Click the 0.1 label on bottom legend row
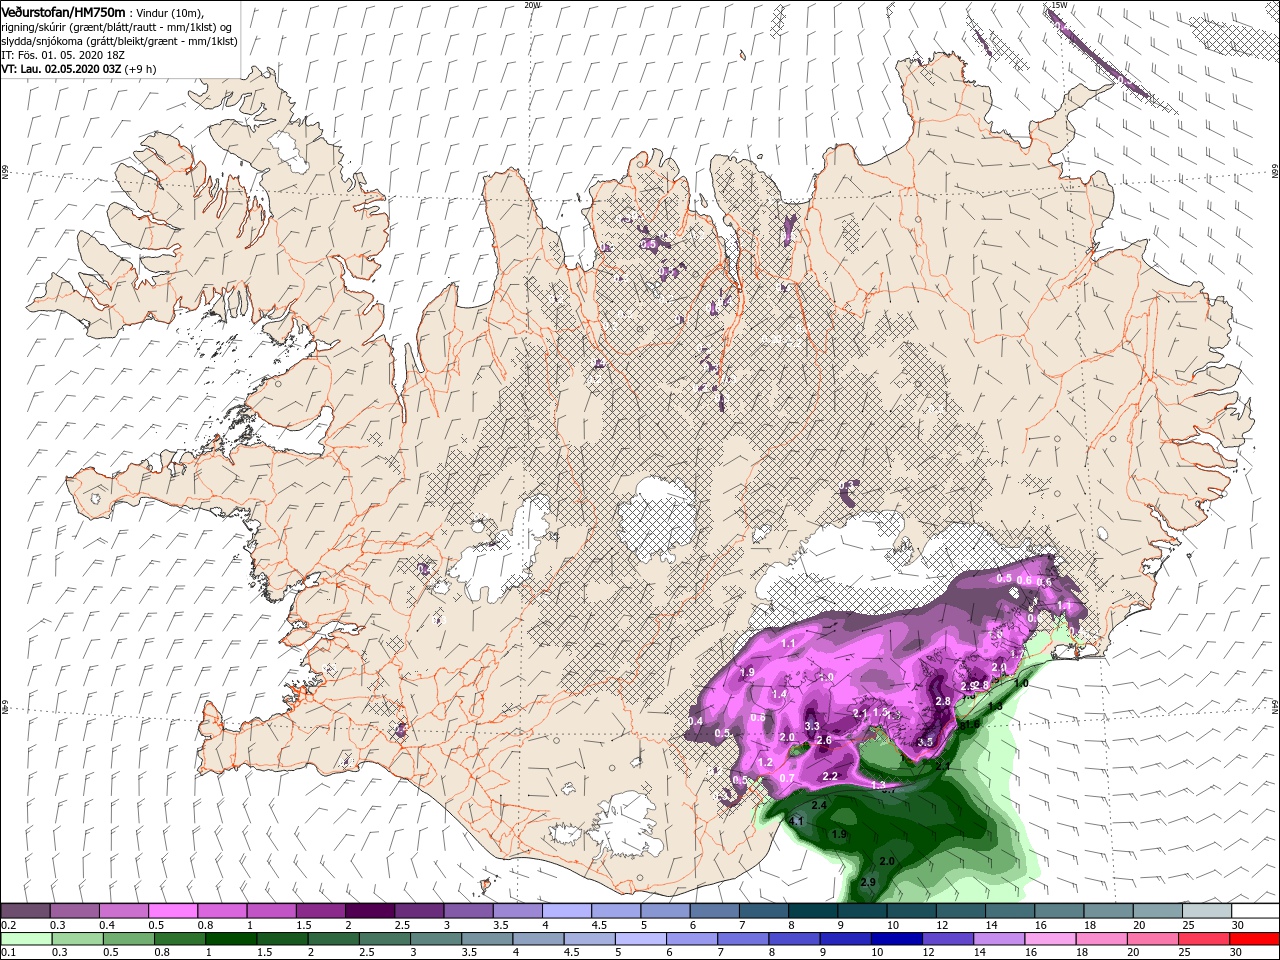The height and width of the screenshot is (960, 1280). tap(8, 953)
